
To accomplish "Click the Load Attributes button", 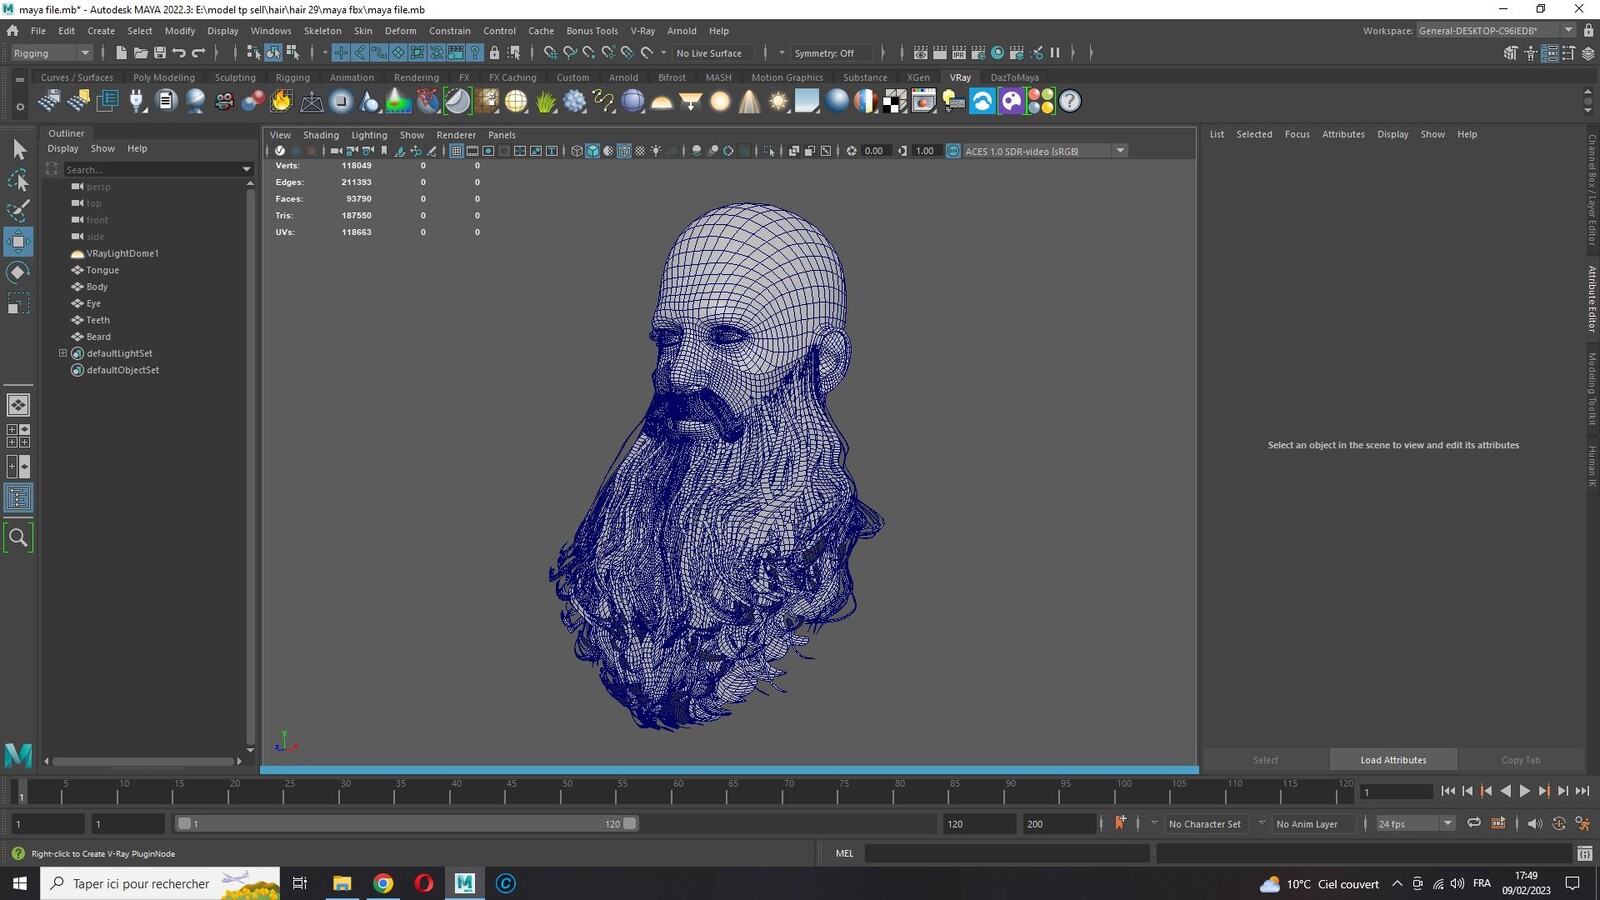I will click(1393, 760).
